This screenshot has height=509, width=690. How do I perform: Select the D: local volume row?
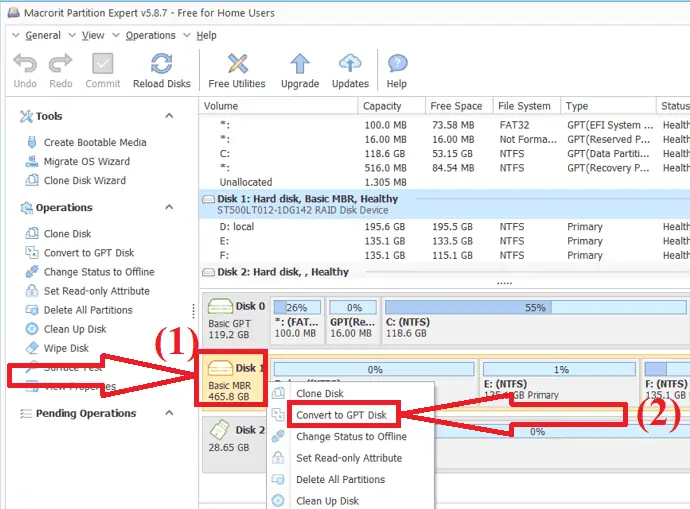444,227
